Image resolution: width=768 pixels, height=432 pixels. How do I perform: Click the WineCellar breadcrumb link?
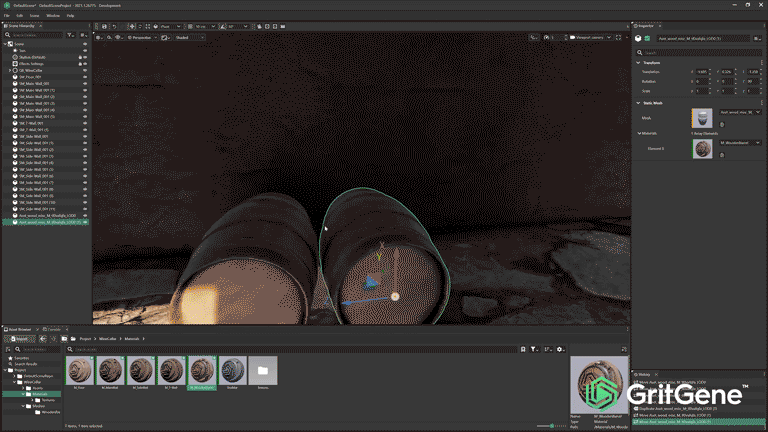108,338
